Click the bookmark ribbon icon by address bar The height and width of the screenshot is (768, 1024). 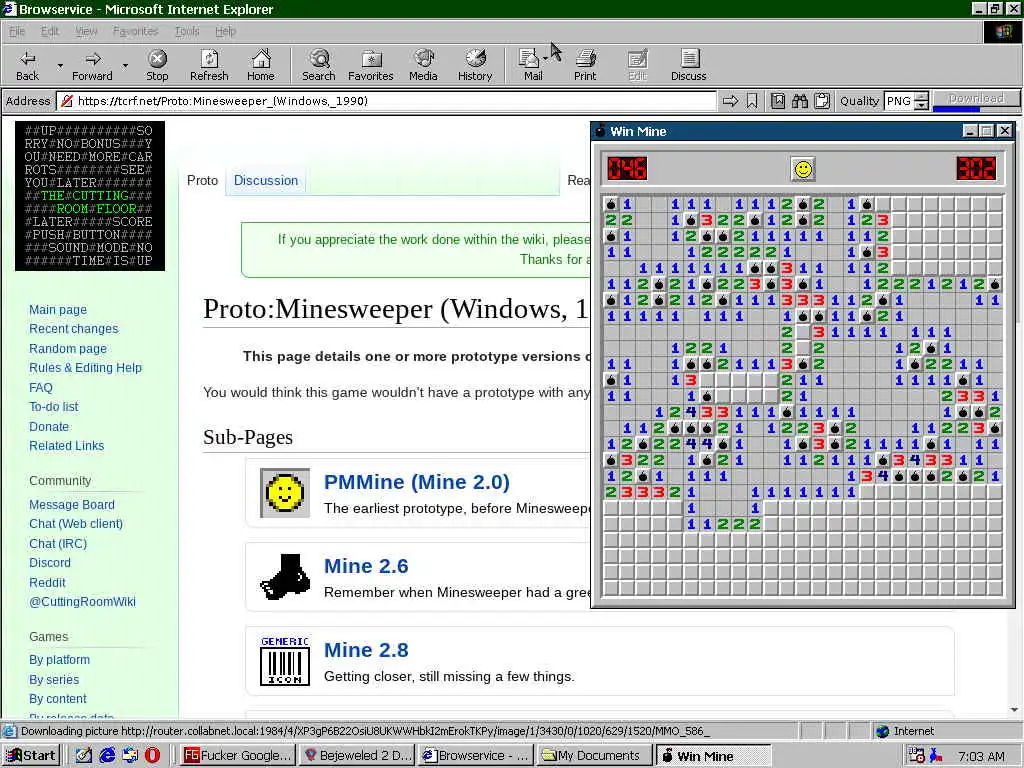(752, 101)
